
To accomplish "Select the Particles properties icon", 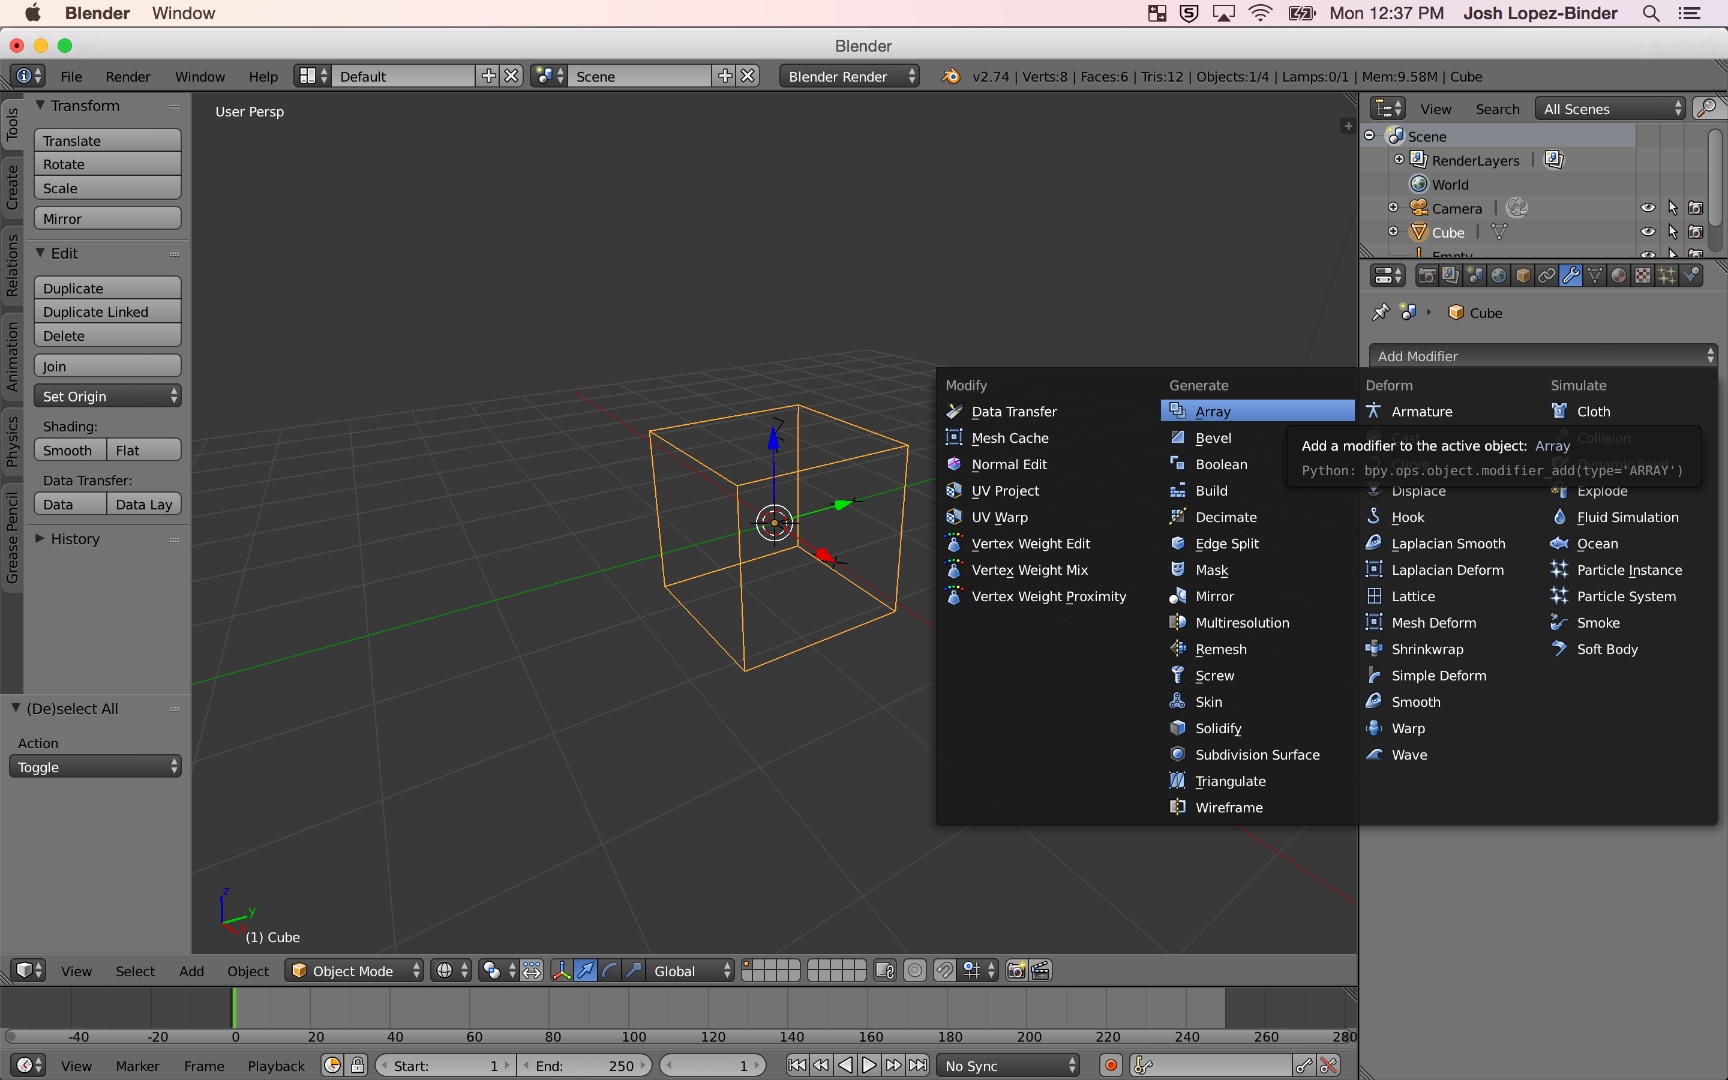I will (x=1667, y=276).
